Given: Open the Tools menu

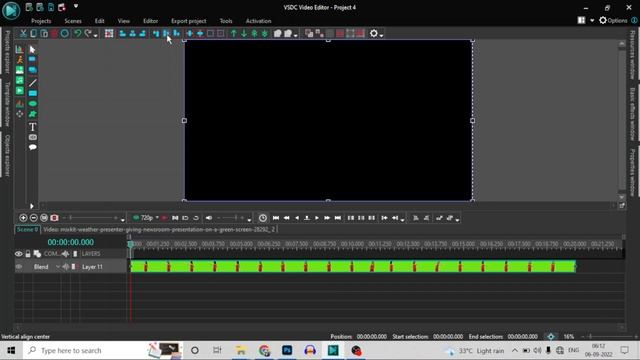Looking at the screenshot, I should click(x=226, y=21).
